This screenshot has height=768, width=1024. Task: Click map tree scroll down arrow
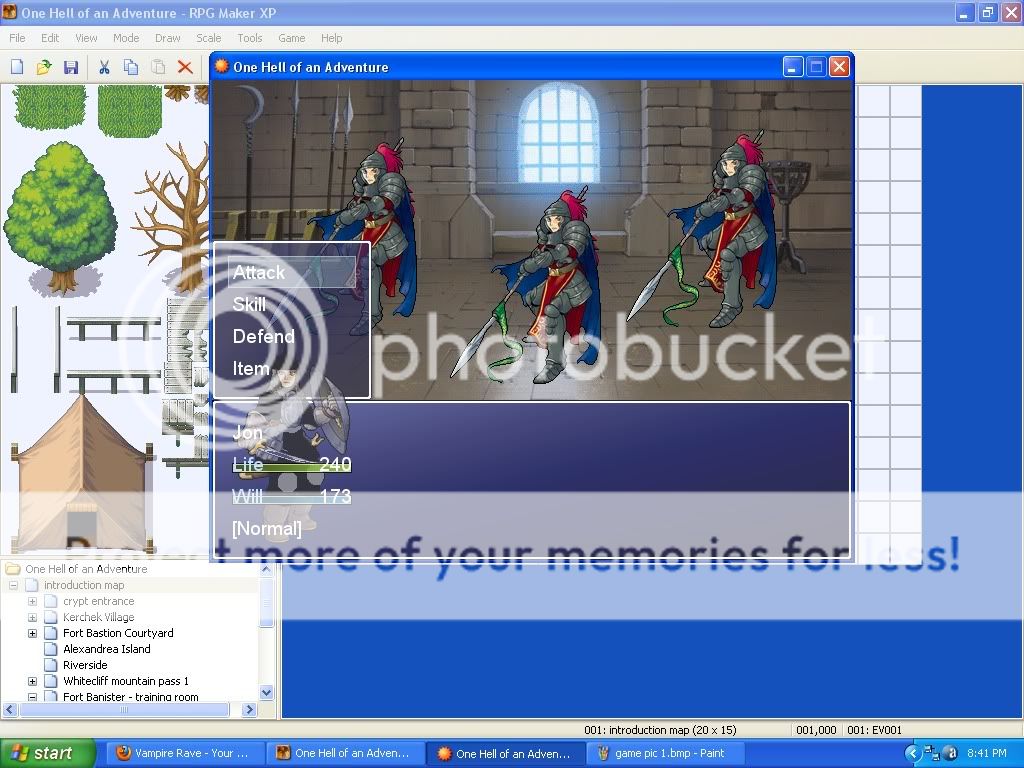(266, 693)
